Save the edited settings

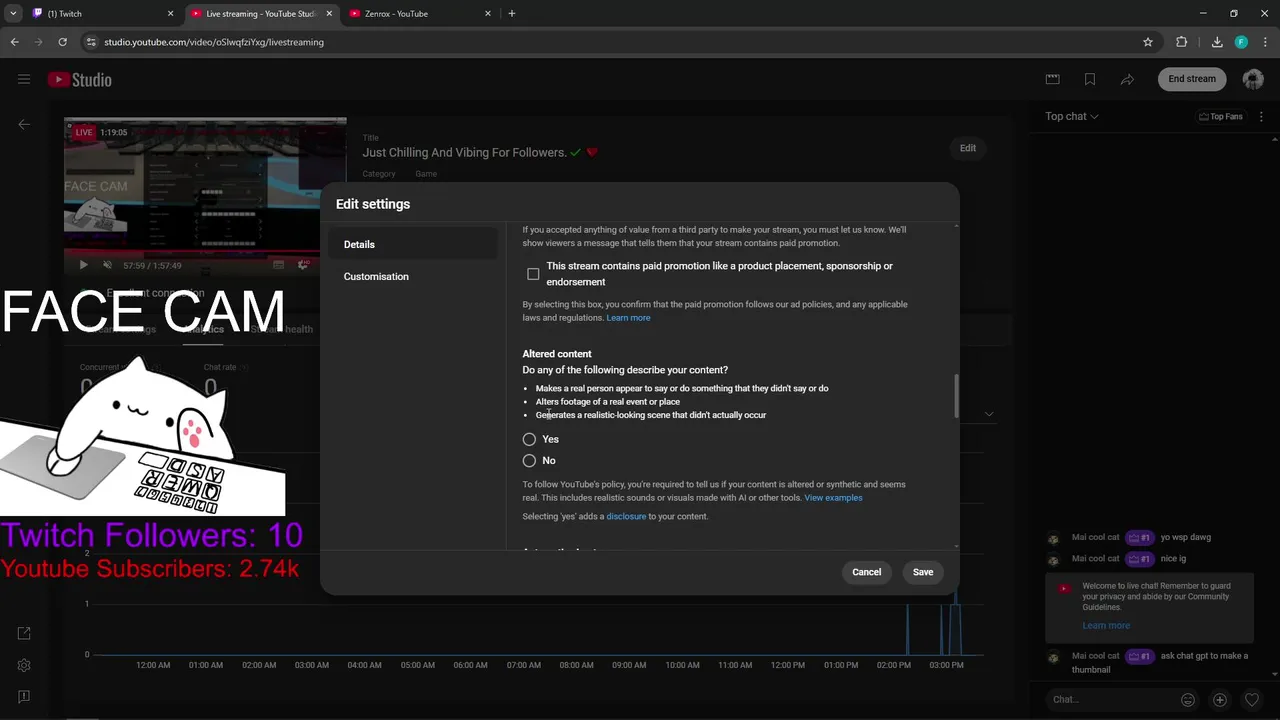[923, 572]
